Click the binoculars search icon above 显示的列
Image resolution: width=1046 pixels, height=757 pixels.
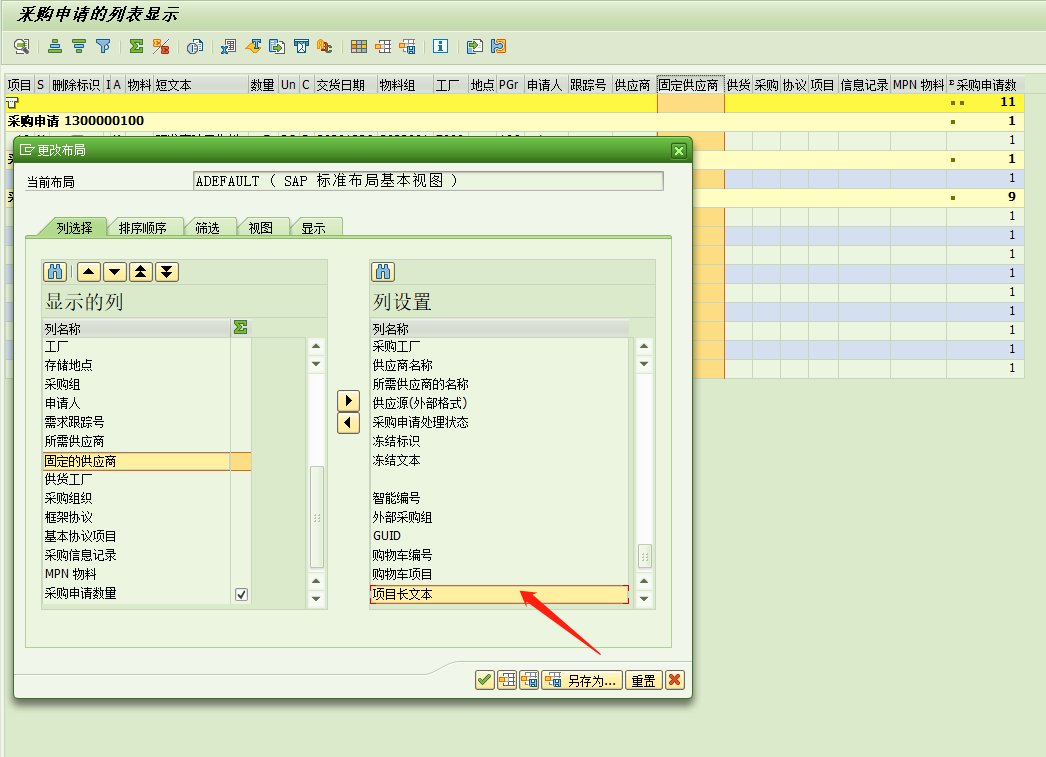coord(55,271)
